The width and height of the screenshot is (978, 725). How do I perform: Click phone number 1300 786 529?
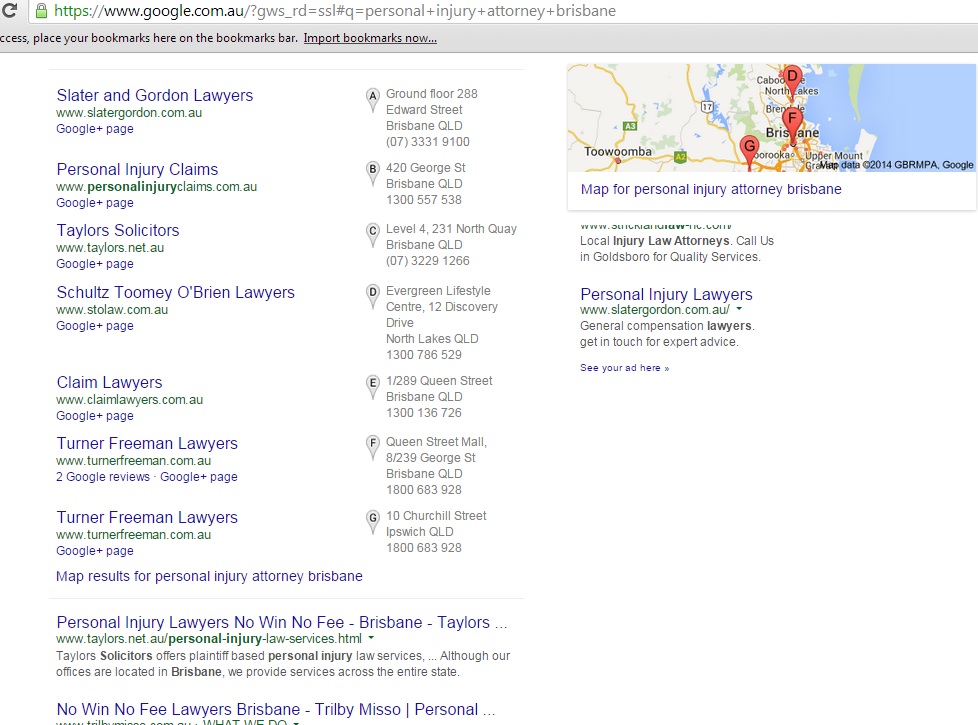point(424,355)
